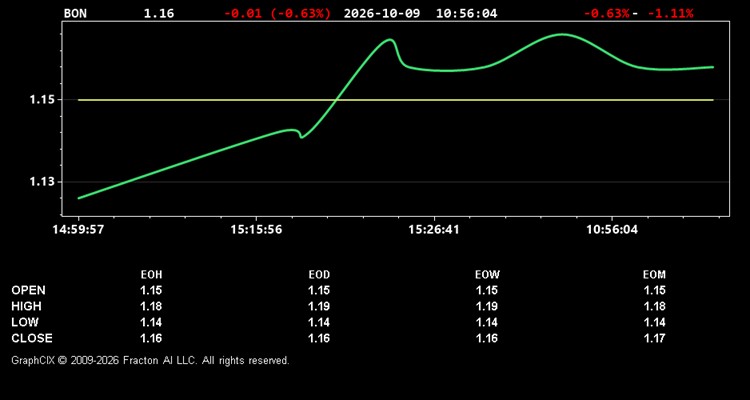
Task: Click the -0.01 (-0.63%) change value
Action: pyautogui.click(x=277, y=13)
